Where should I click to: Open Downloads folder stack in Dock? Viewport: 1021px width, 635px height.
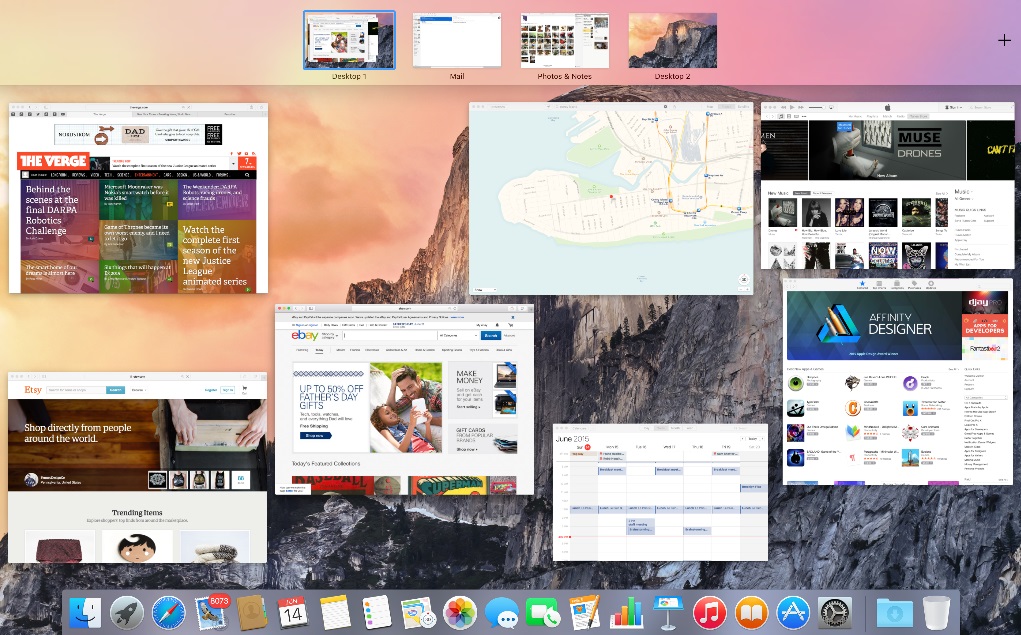point(894,613)
